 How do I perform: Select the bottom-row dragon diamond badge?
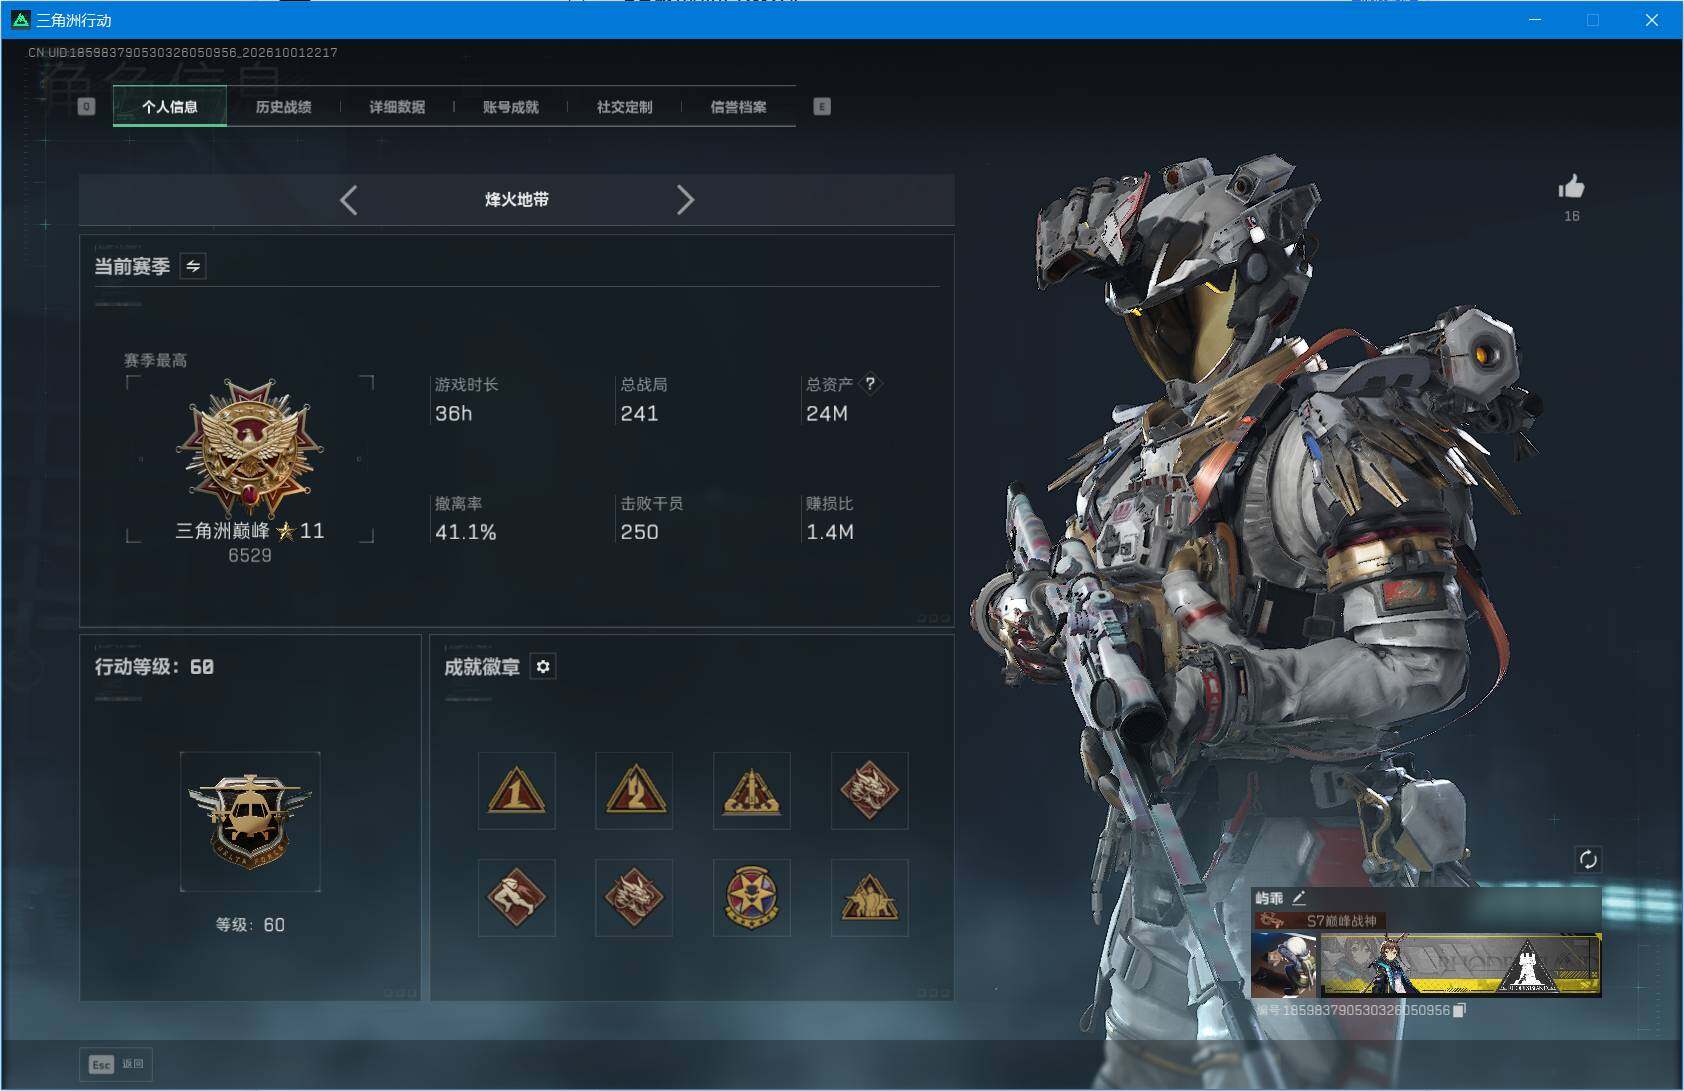(634, 897)
